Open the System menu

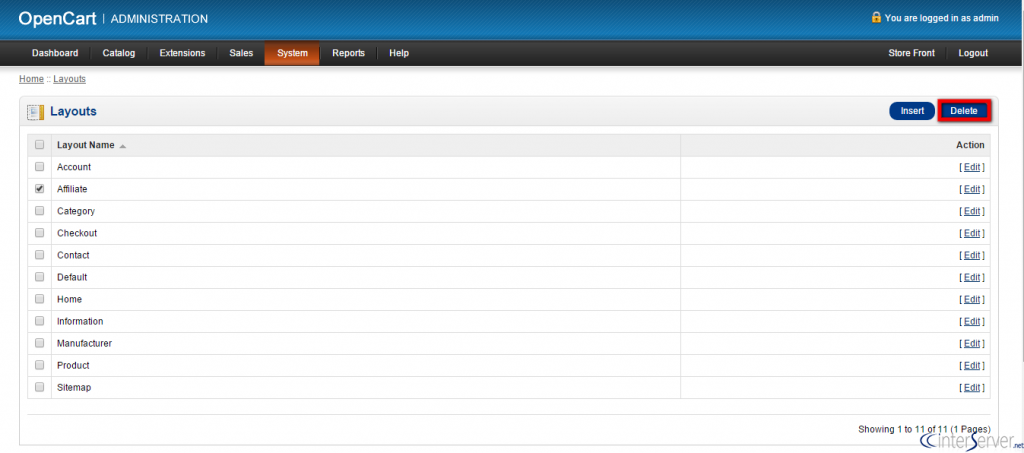coord(292,54)
